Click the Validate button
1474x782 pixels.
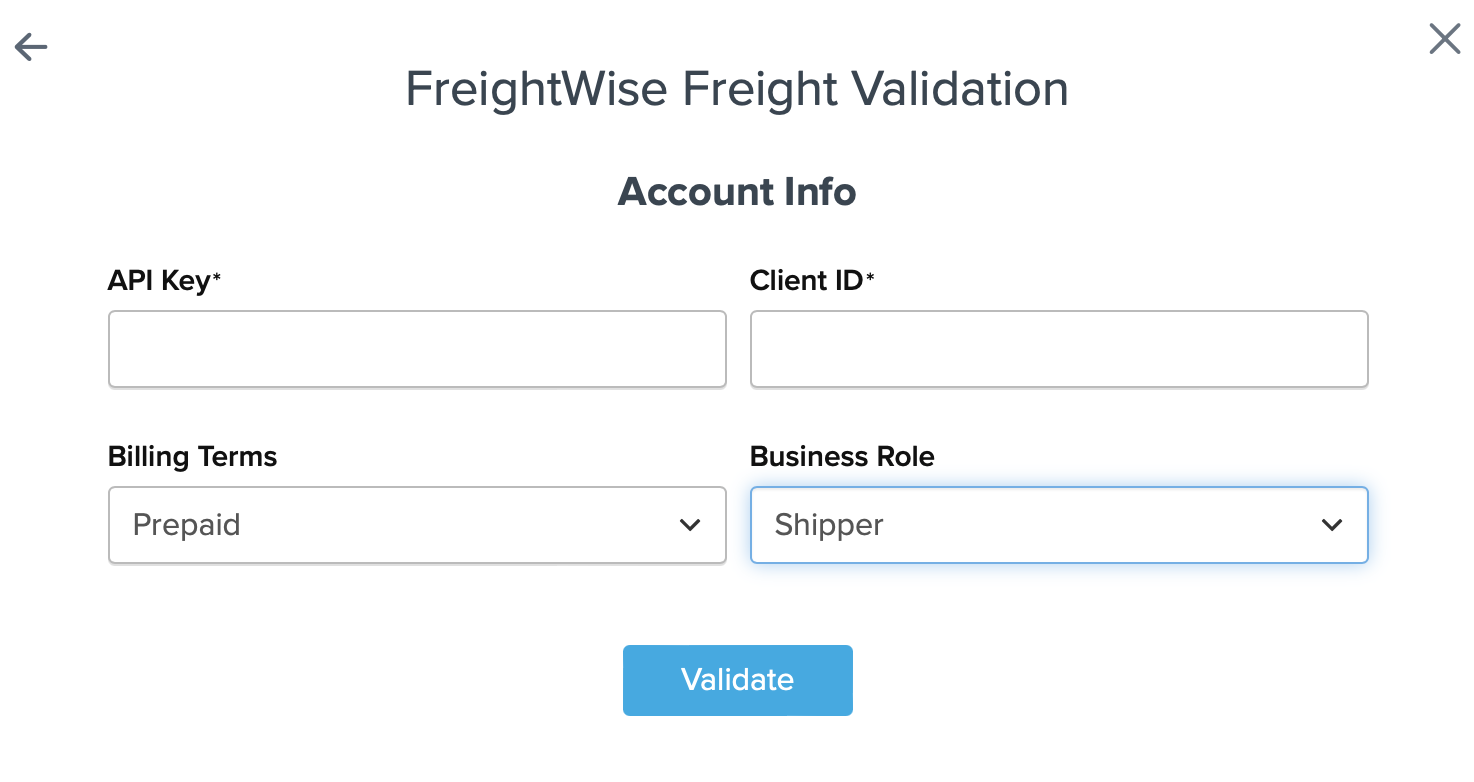pyautogui.click(x=737, y=680)
